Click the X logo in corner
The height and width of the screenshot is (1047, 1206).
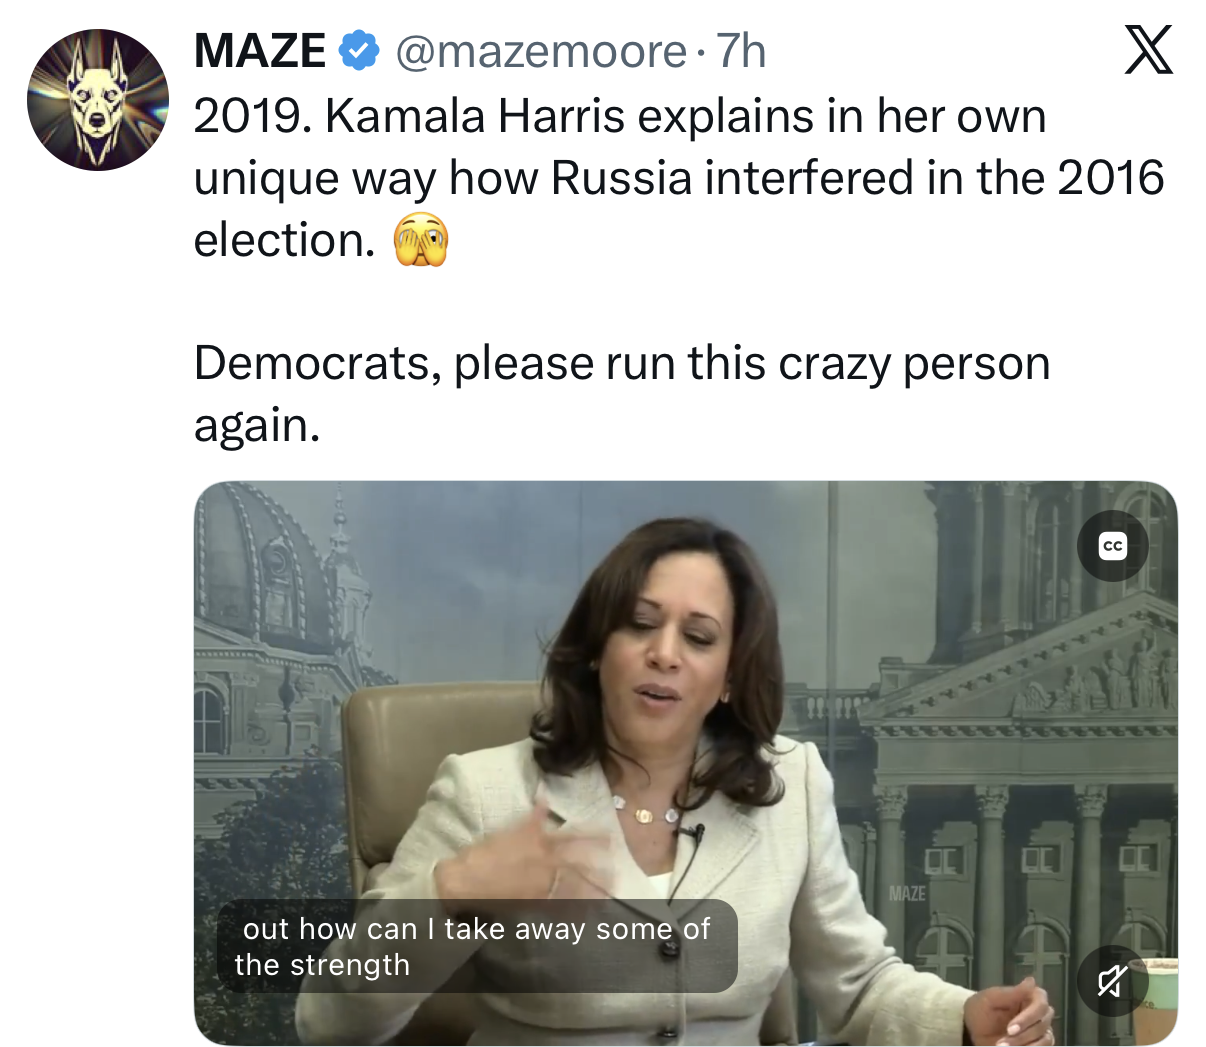tap(1148, 50)
